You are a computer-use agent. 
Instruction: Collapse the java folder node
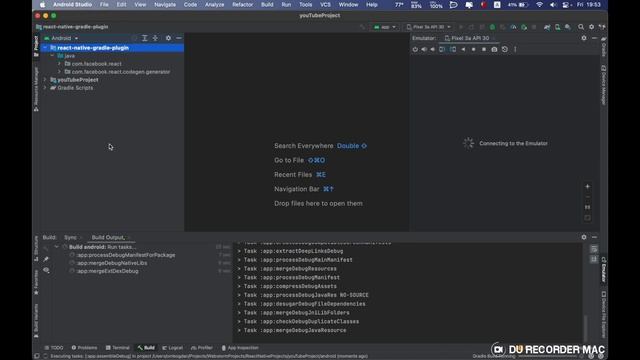(52, 56)
